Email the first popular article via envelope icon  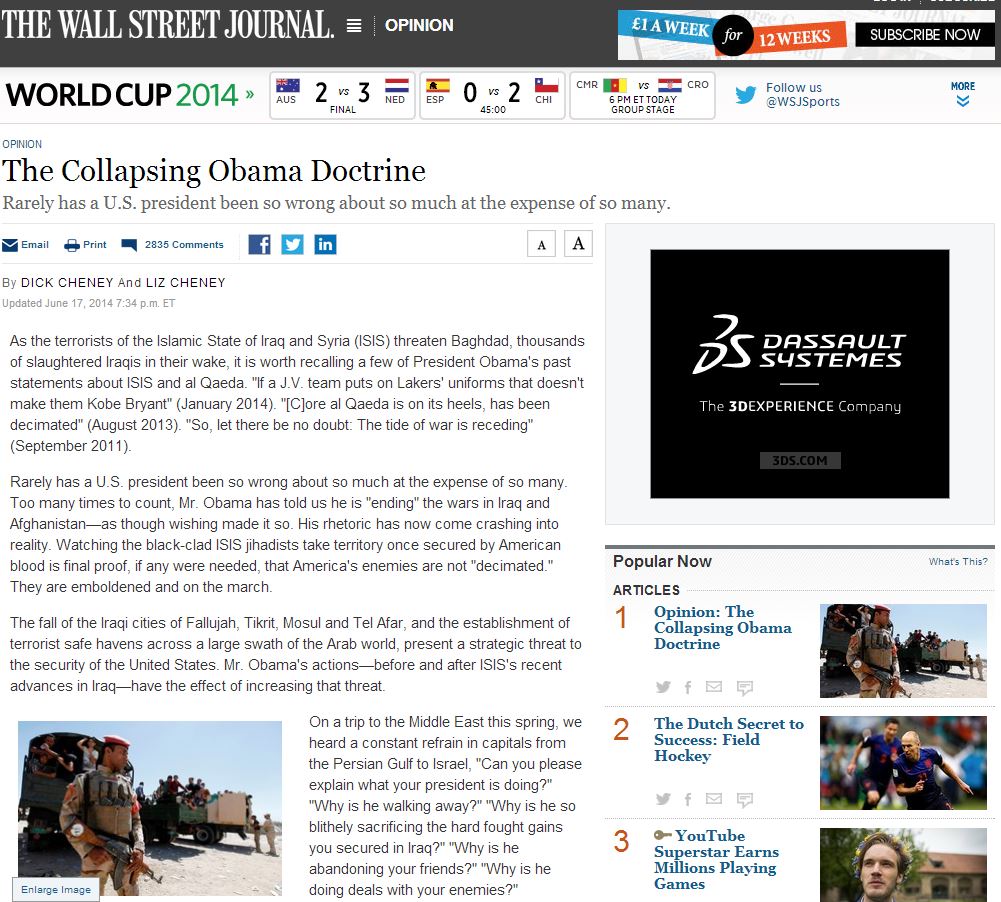713,687
